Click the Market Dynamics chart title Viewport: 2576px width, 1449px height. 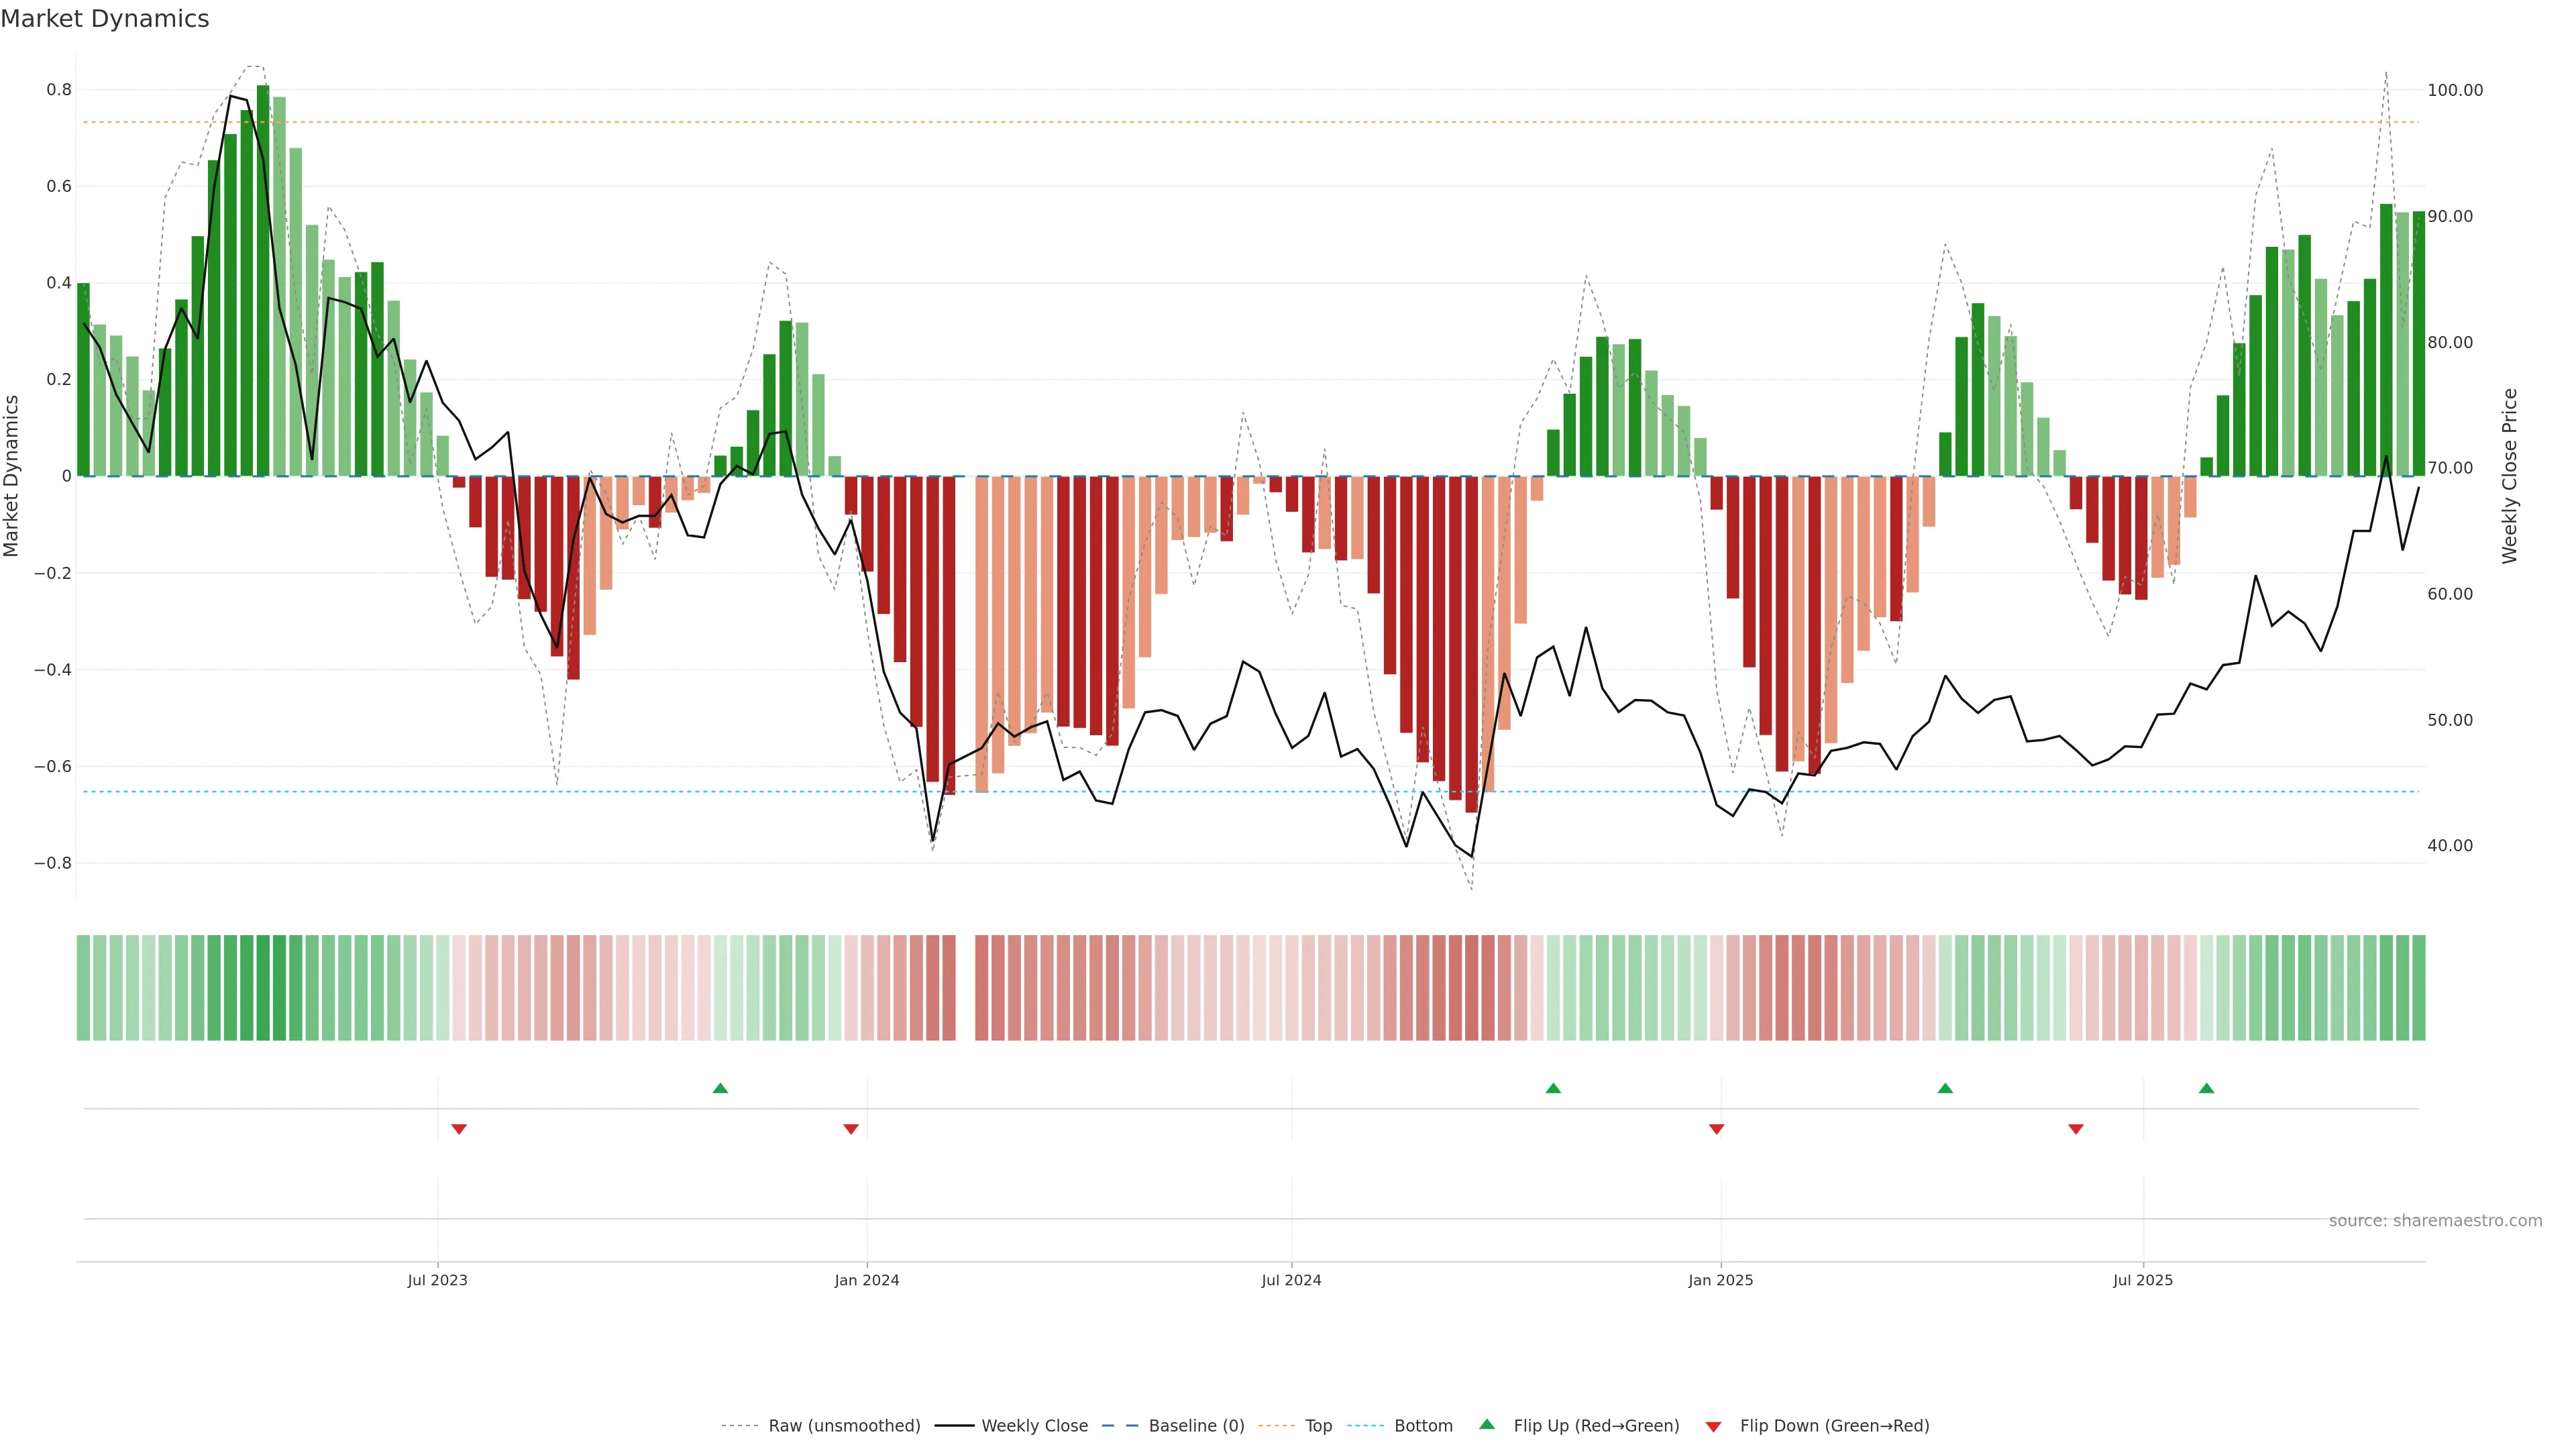pos(105,19)
